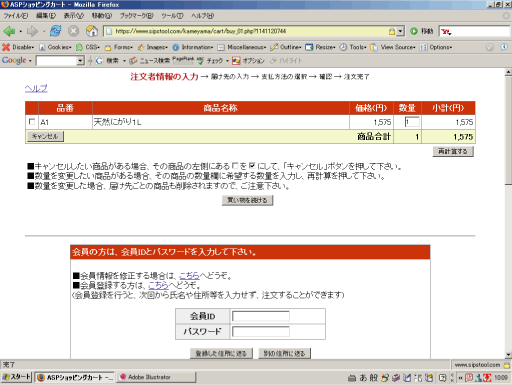Click the ヘルプ help link on page
The image size is (512, 385).
tap(36, 88)
